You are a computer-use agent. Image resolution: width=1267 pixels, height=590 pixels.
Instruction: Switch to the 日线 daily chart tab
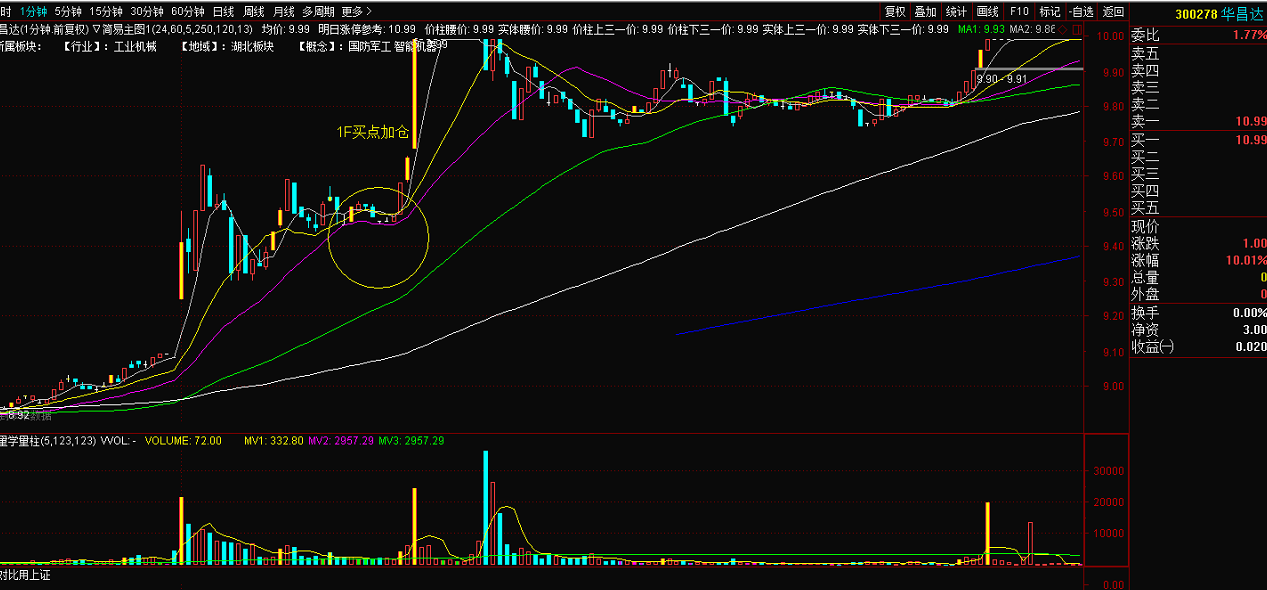click(223, 12)
